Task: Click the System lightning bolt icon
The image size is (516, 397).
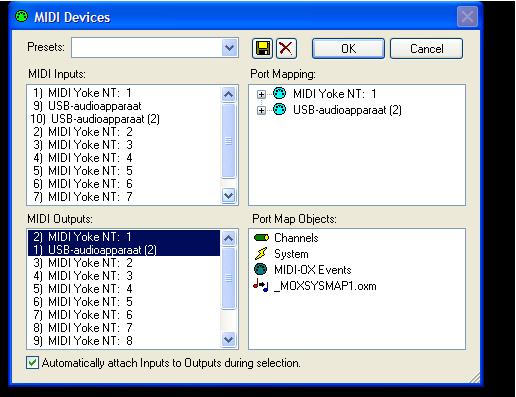Action: tap(261, 254)
